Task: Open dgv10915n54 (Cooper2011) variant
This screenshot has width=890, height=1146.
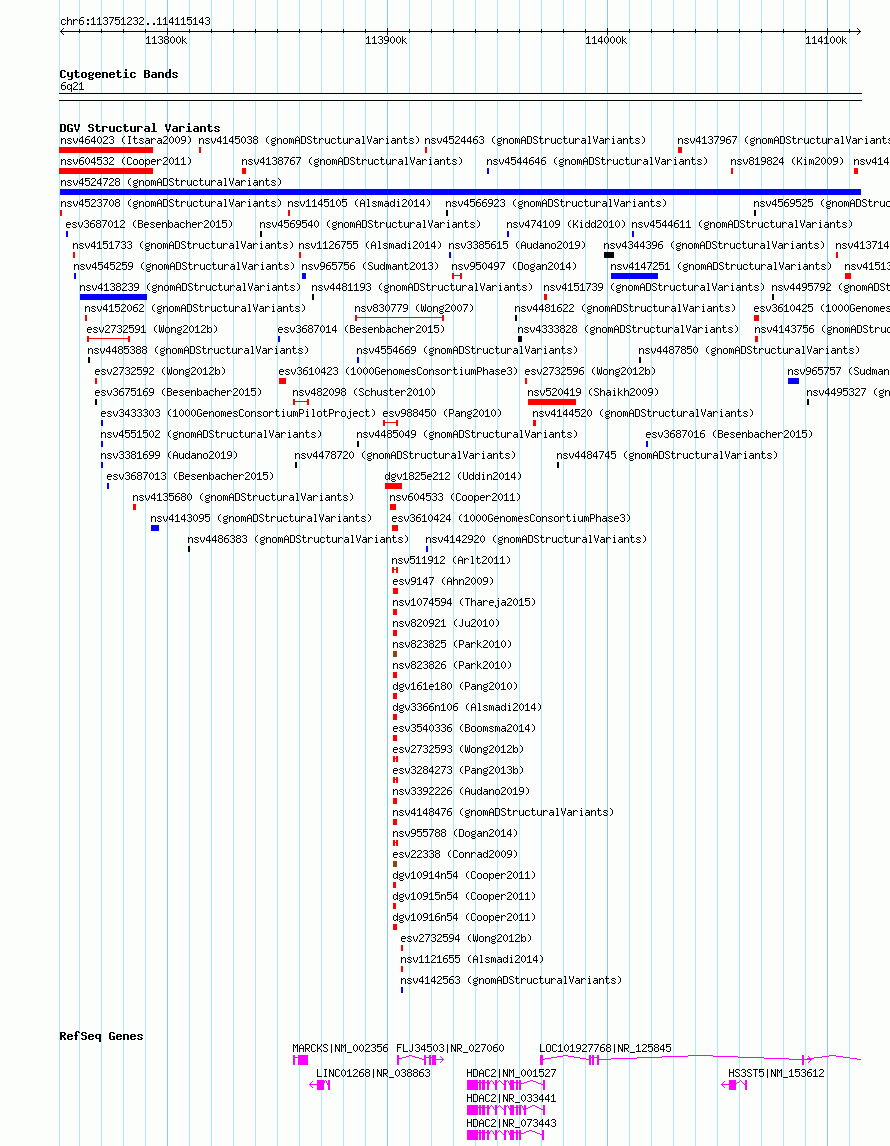Action: point(464,897)
